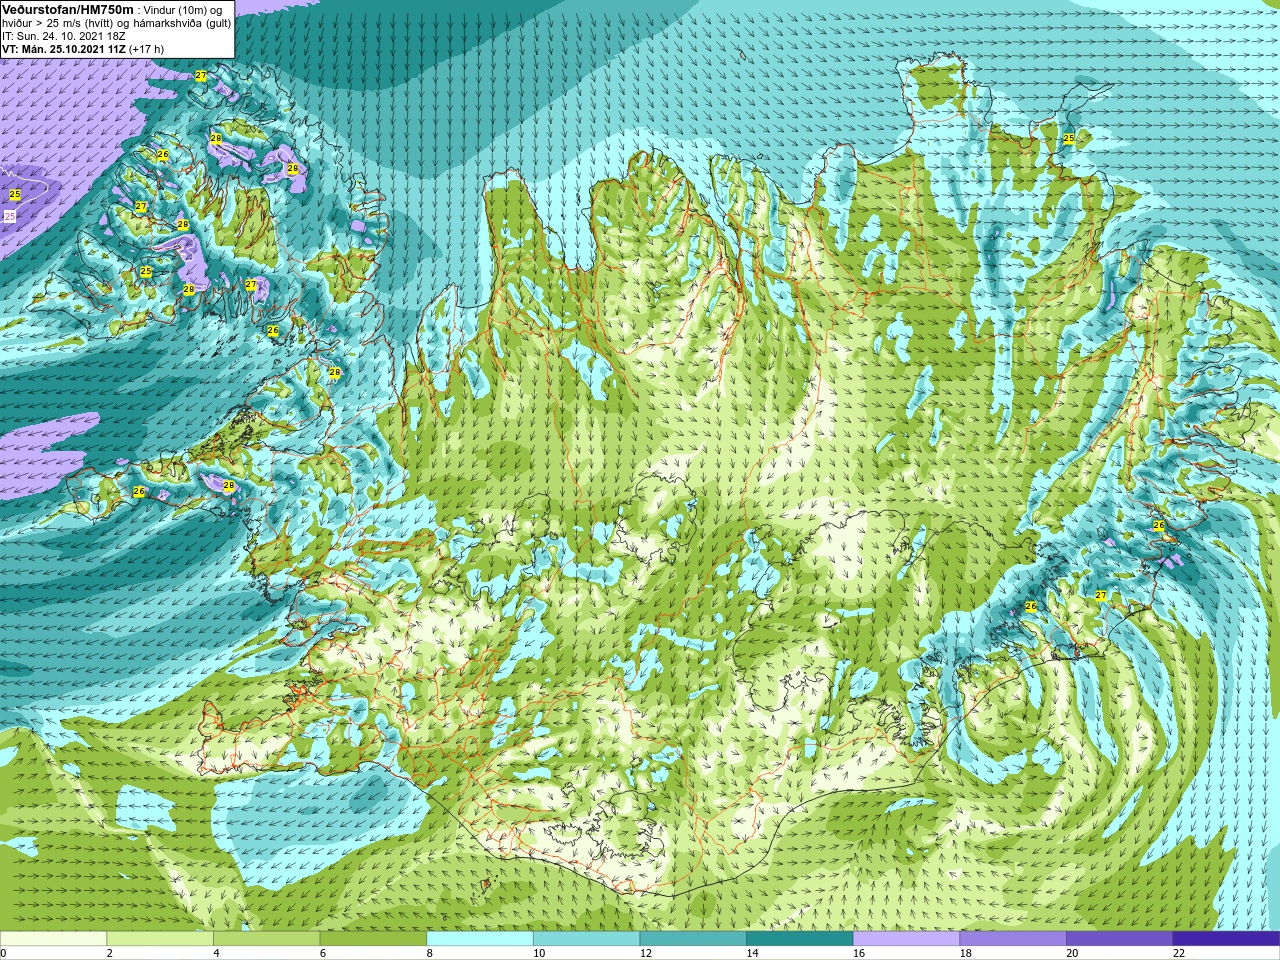Click the 4–6 m/s green legend swatch
This screenshot has width=1280, height=960.
266,939
